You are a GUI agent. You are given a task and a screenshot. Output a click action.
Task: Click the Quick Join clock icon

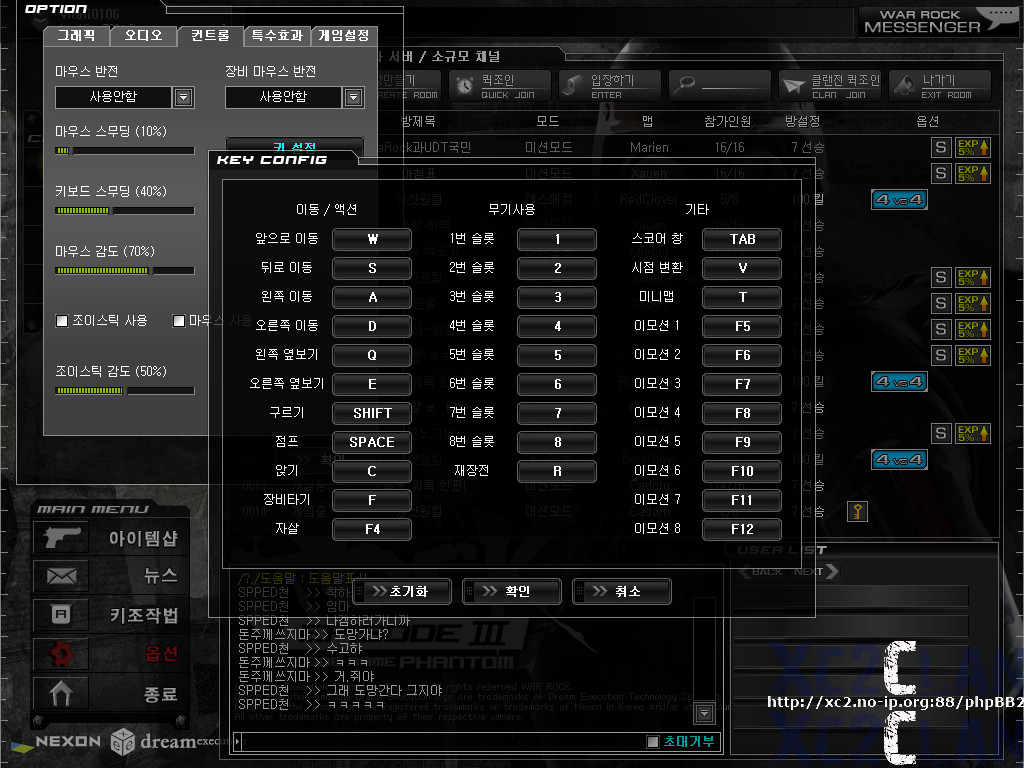(465, 87)
